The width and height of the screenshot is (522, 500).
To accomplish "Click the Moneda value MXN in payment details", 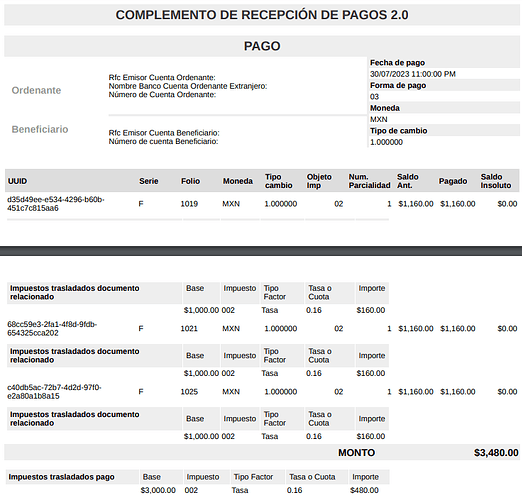I will [x=379, y=119].
